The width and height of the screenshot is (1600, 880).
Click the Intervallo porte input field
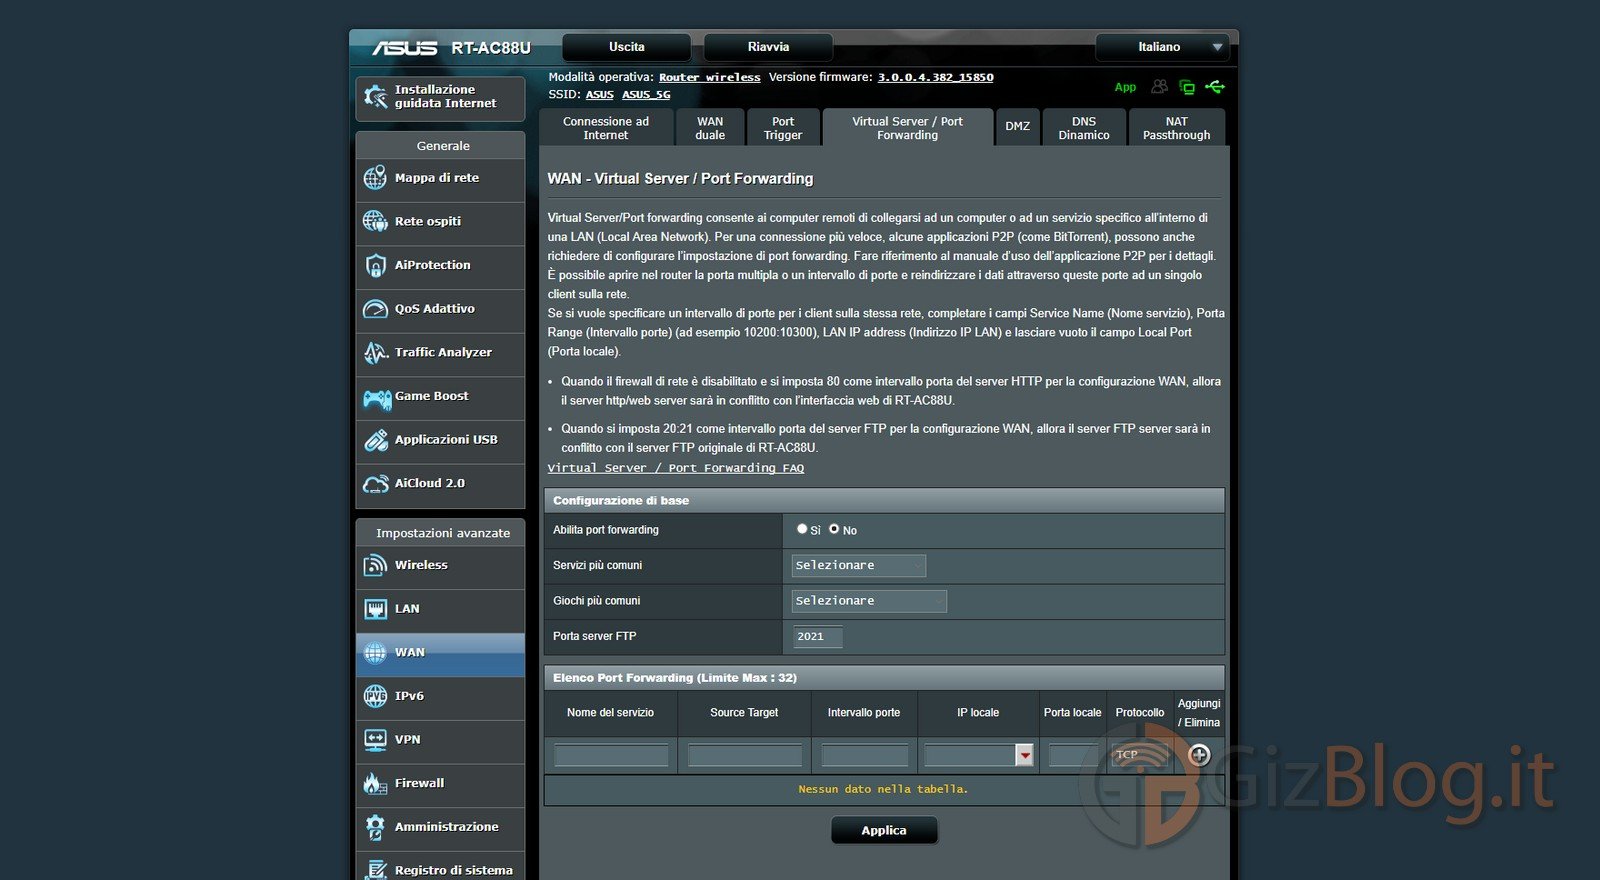pyautogui.click(x=865, y=755)
